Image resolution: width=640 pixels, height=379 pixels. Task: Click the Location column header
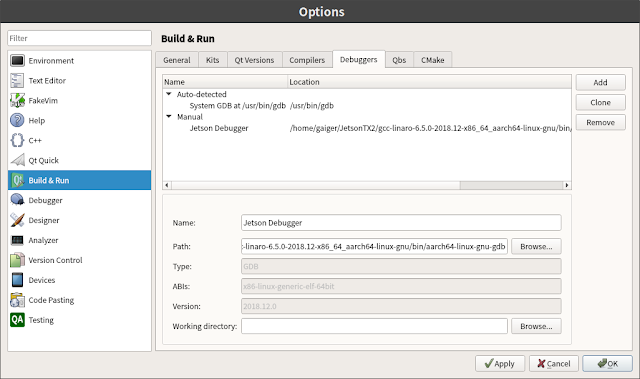pos(429,82)
